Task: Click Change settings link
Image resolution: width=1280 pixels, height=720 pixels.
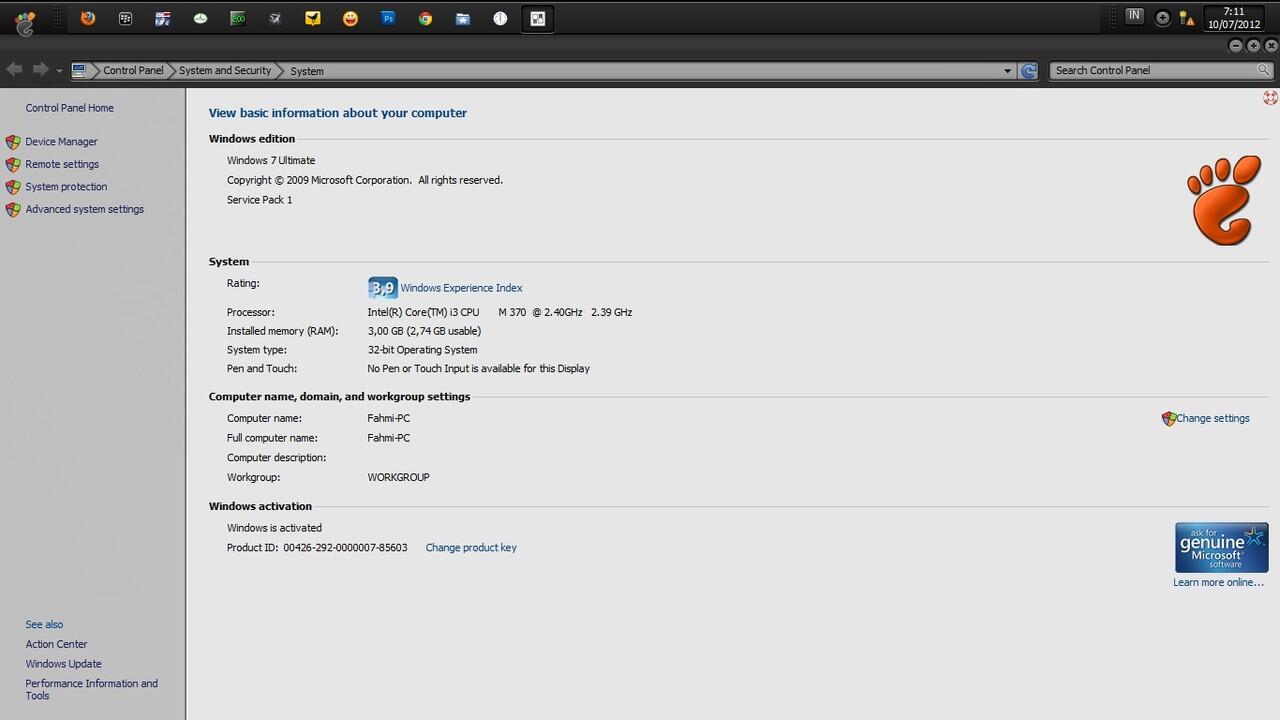Action: pyautogui.click(x=1213, y=419)
